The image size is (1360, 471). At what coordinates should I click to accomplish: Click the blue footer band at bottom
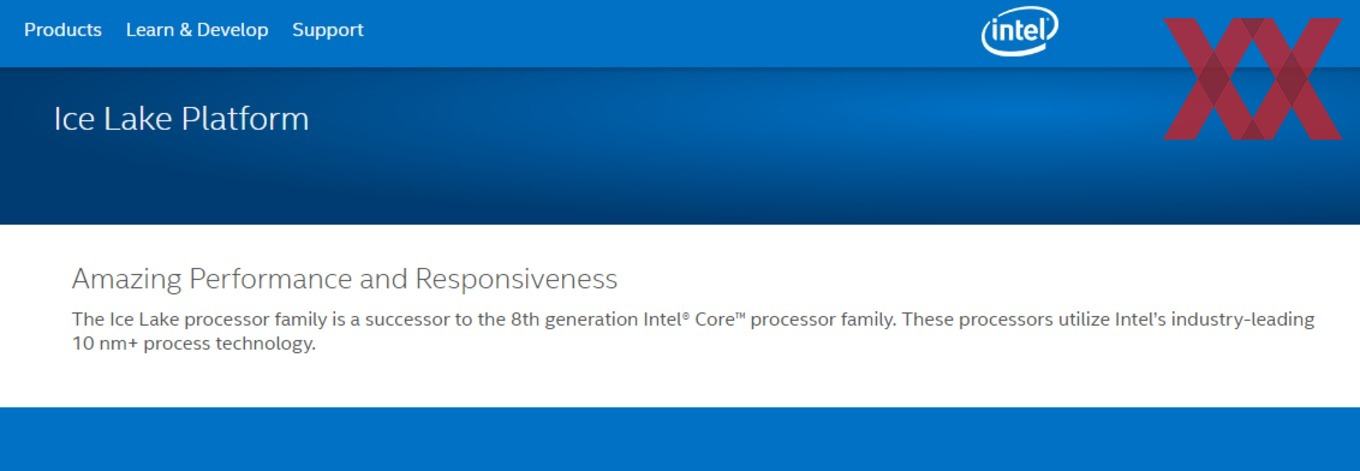[x=680, y=439]
